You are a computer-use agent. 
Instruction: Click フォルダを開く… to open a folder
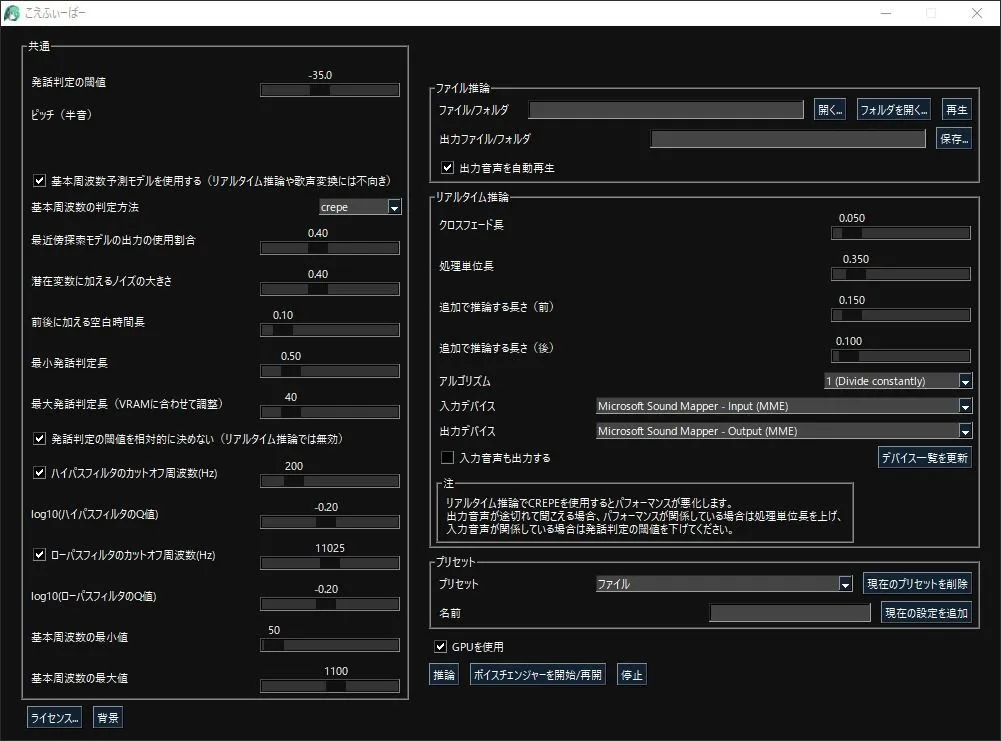pos(893,109)
